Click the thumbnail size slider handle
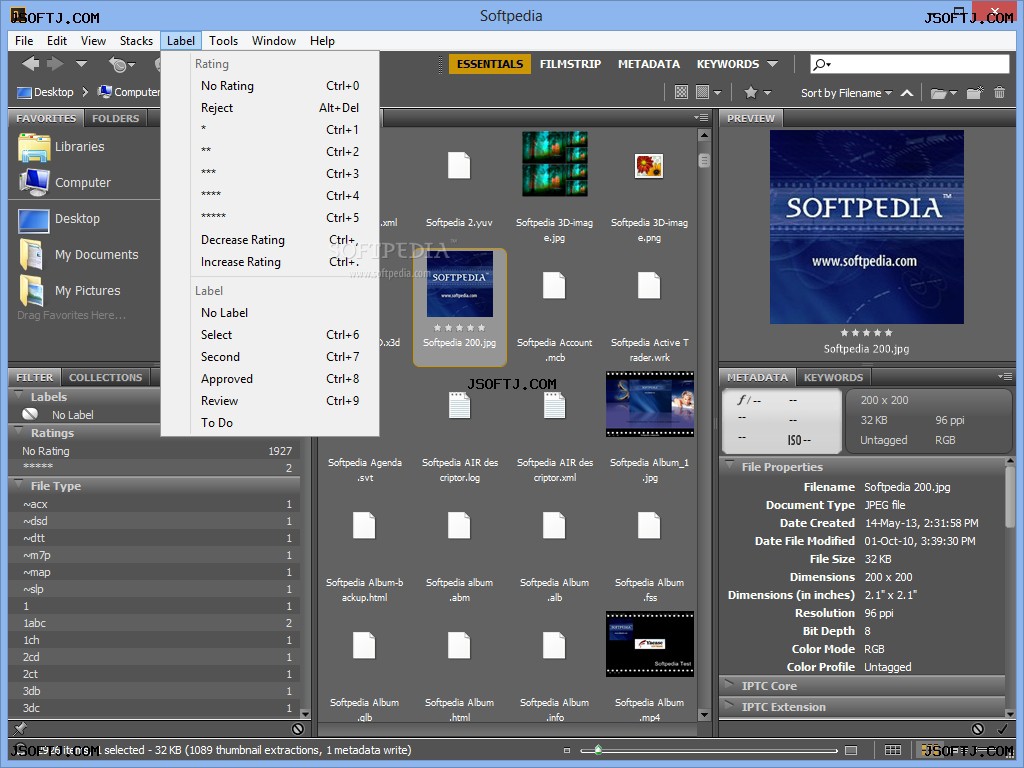The width and height of the screenshot is (1024, 768). tap(598, 750)
